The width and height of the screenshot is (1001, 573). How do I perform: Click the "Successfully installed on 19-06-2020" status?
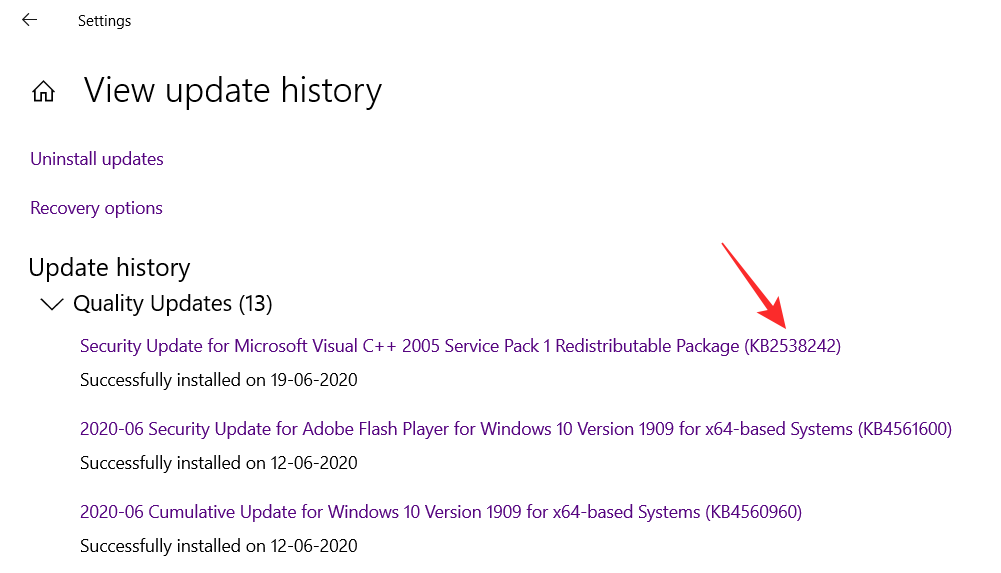click(218, 380)
